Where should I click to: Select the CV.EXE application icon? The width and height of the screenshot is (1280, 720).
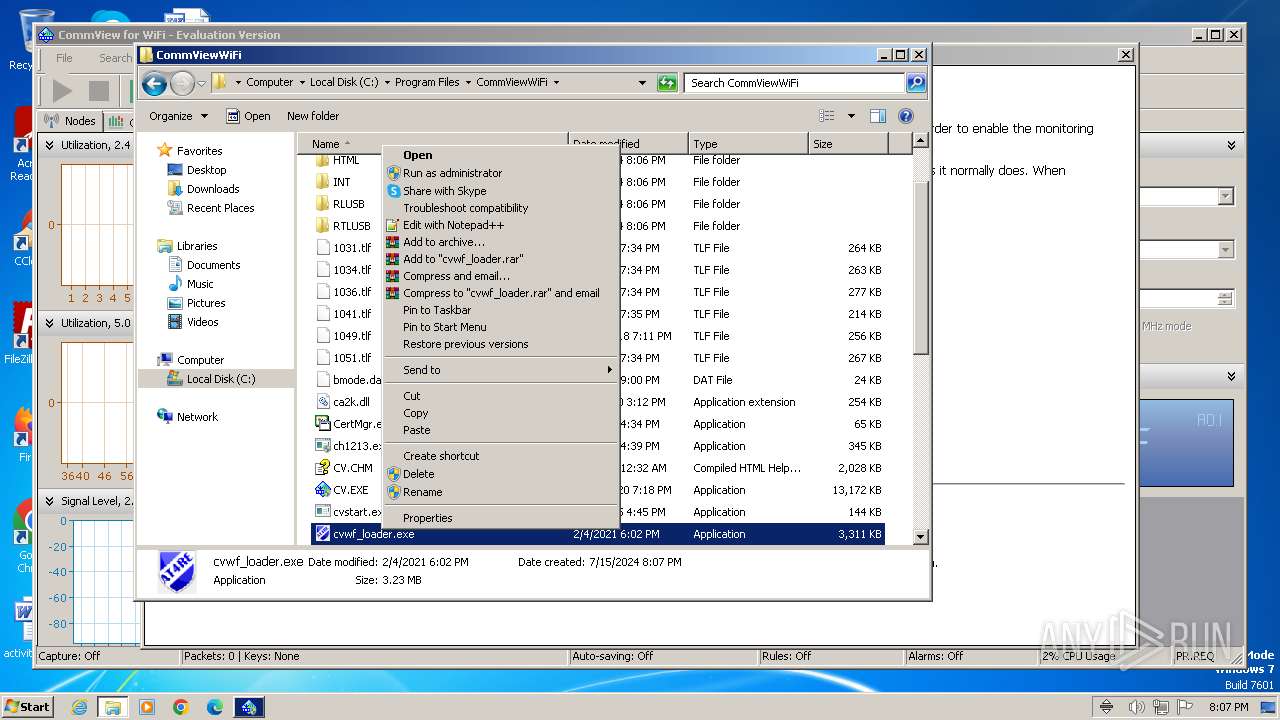pos(322,490)
